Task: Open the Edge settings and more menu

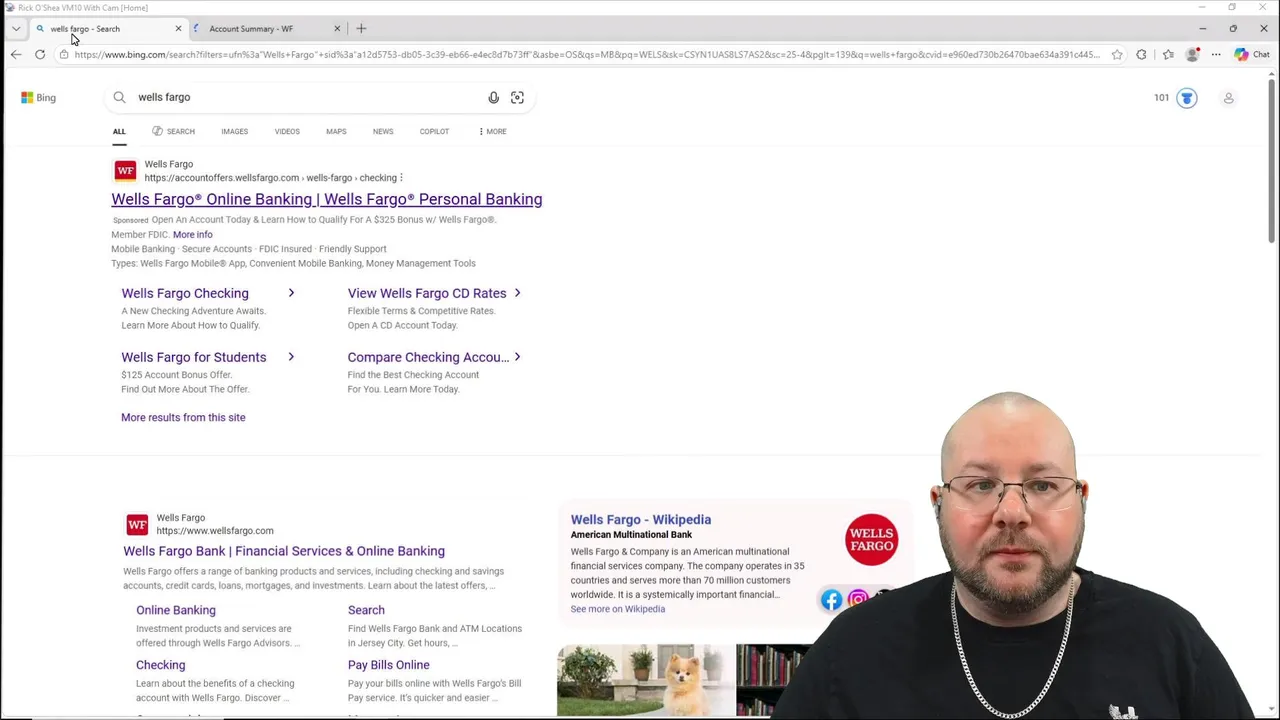Action: tap(1217, 54)
